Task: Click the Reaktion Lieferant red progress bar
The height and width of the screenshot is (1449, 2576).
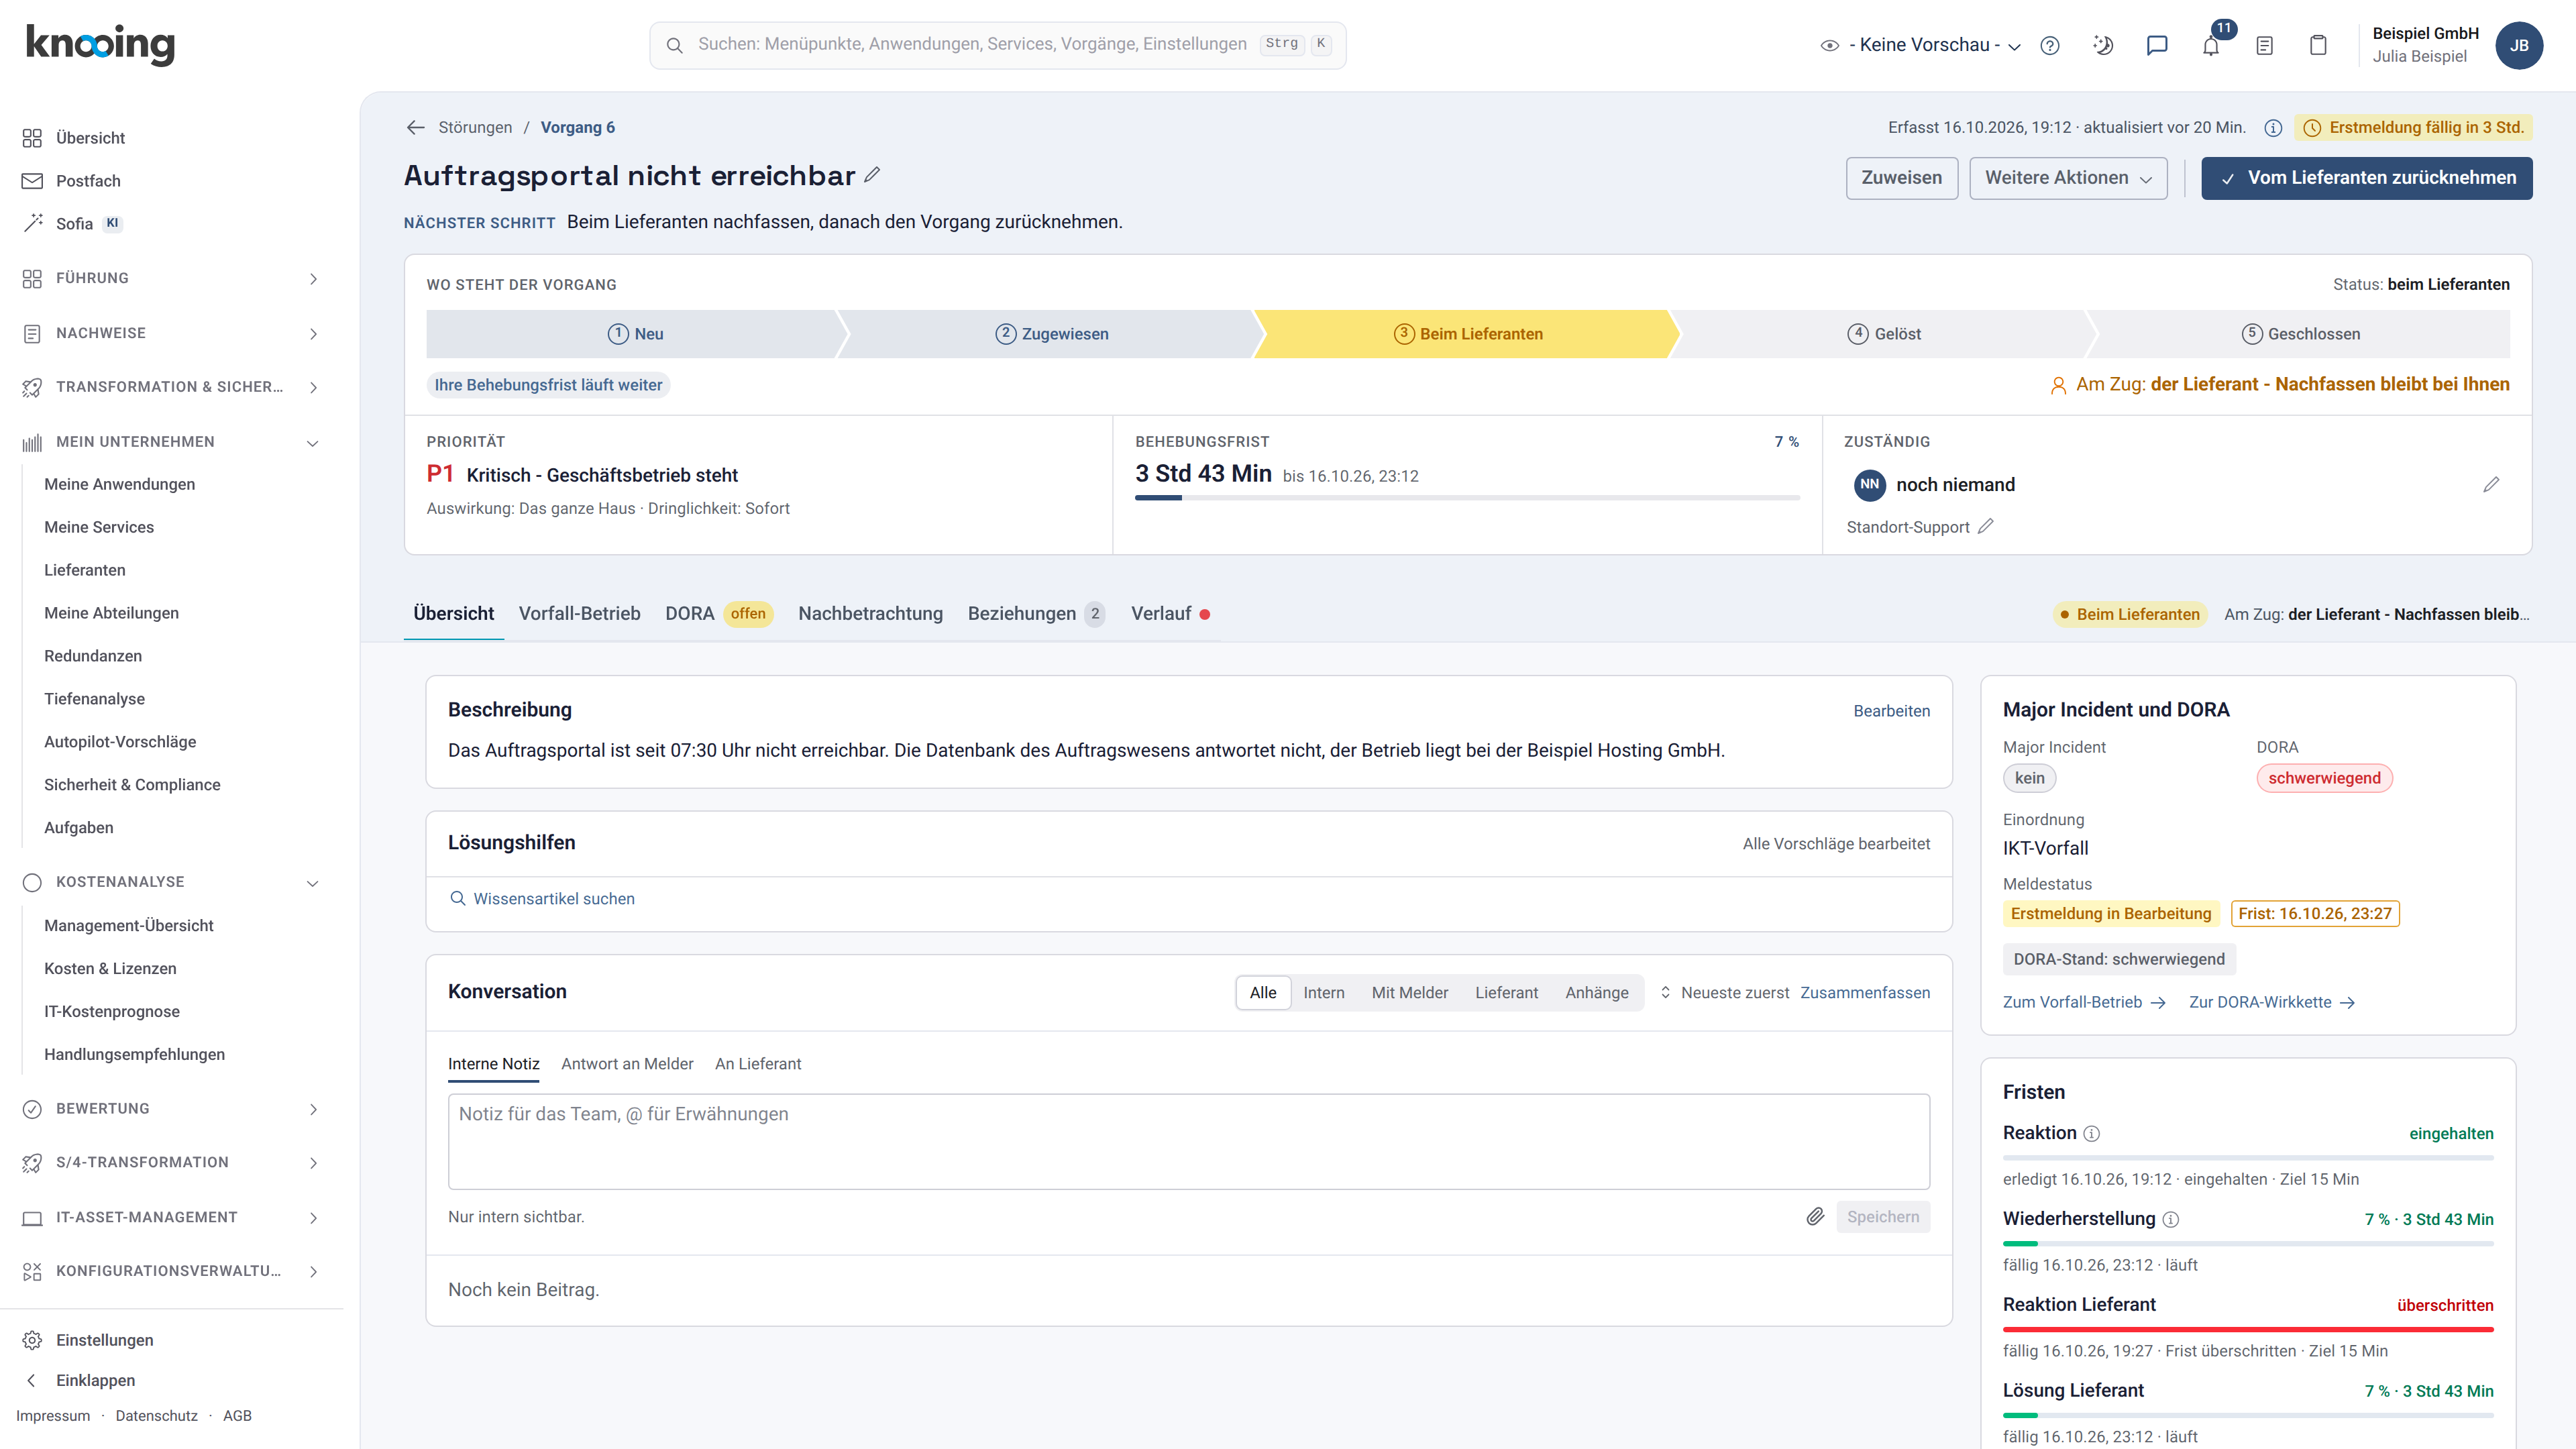Action: click(2247, 1329)
